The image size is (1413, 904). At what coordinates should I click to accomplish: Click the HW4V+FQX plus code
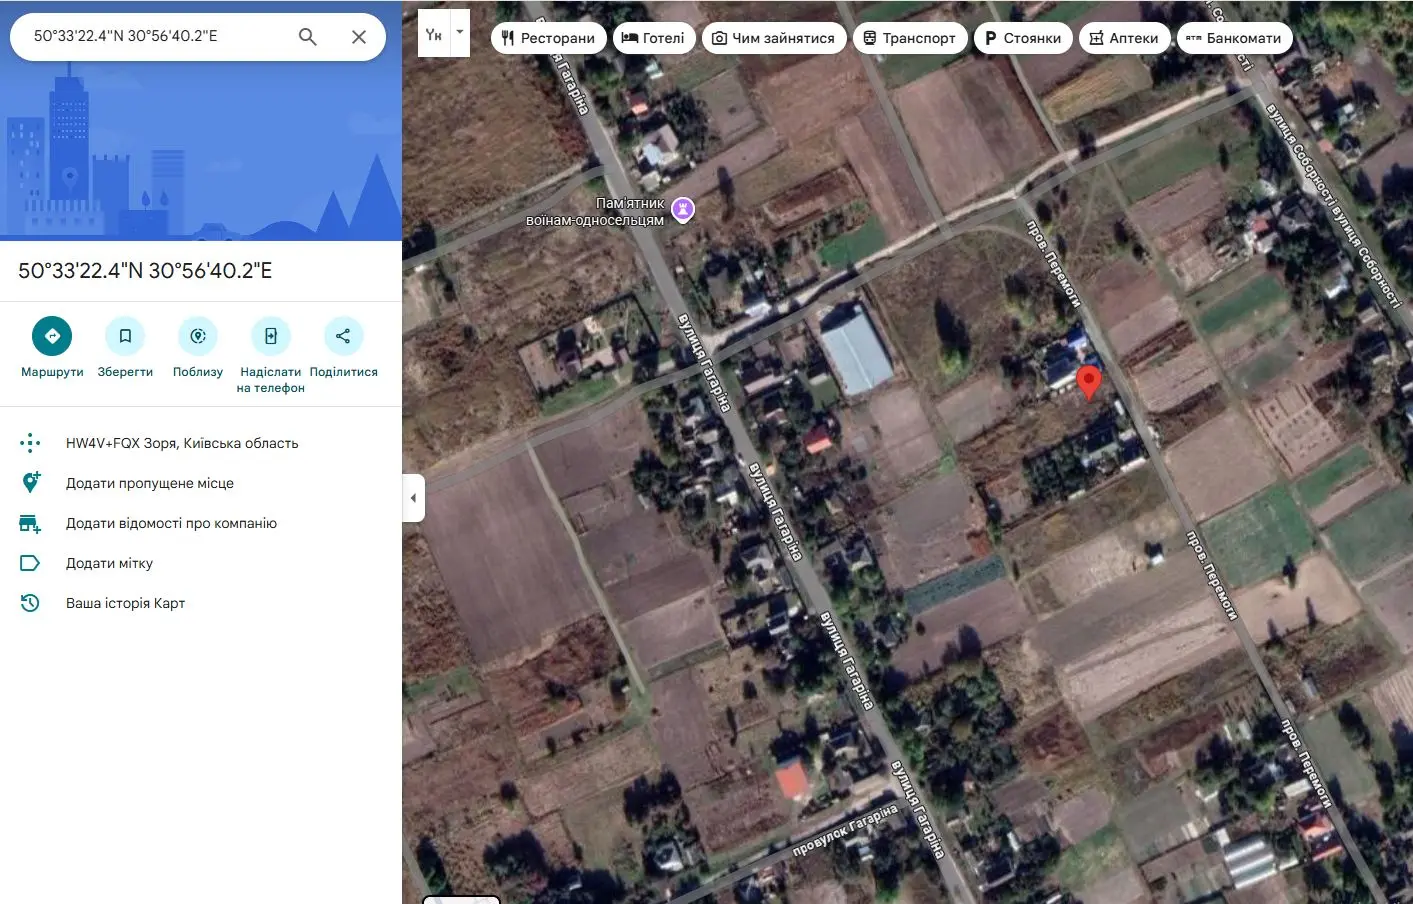point(182,442)
